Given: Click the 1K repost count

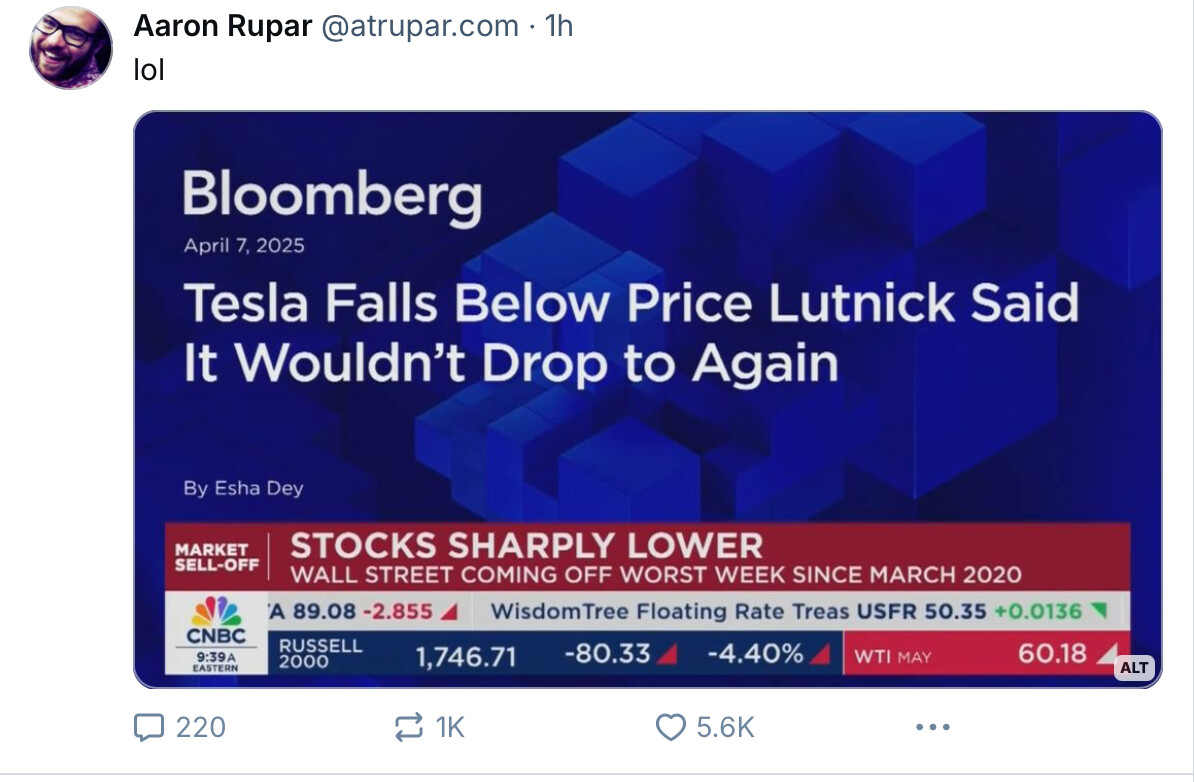Looking at the screenshot, I should click(450, 727).
